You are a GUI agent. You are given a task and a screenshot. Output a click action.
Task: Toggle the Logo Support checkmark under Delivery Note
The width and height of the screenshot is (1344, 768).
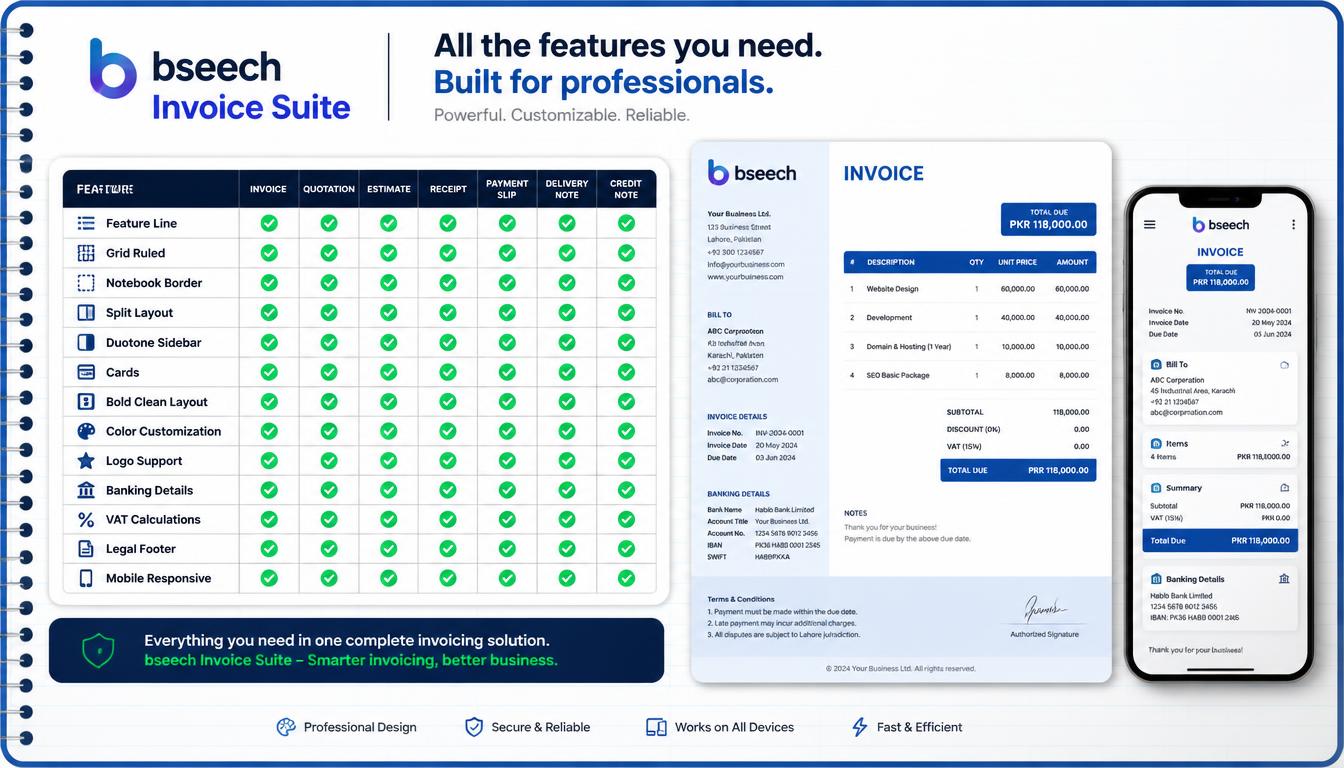(x=567, y=461)
